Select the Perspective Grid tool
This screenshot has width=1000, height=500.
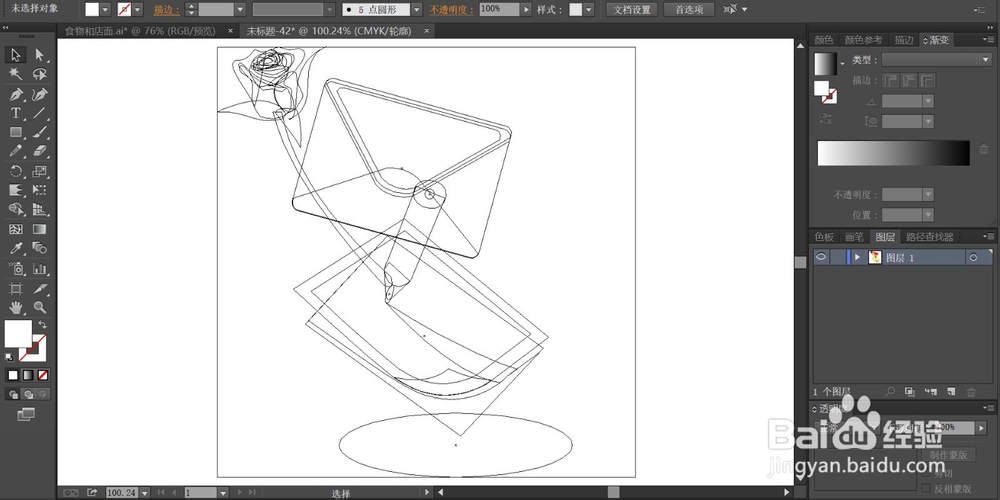tap(40, 209)
